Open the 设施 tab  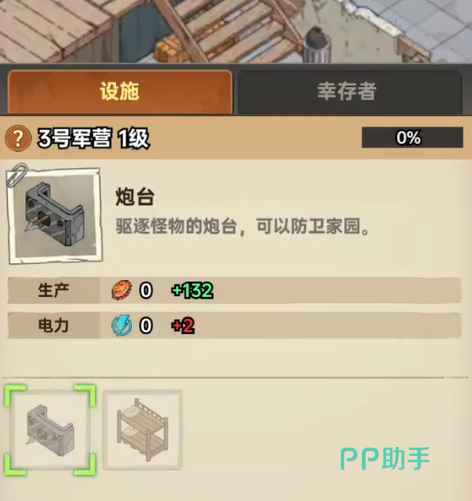click(120, 91)
